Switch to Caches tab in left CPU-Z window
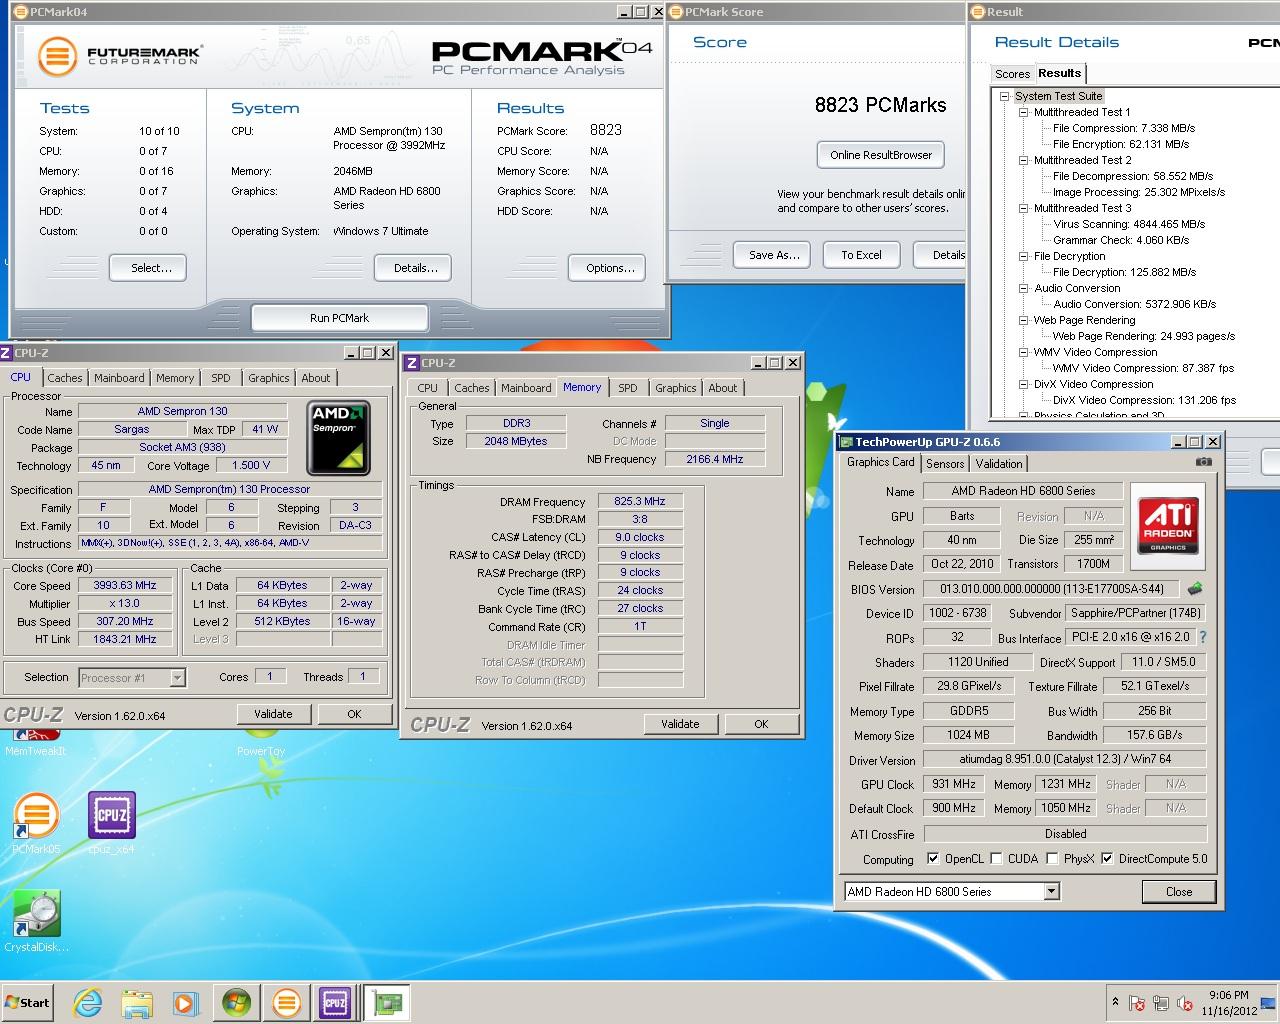The height and width of the screenshot is (1024, 1280). [x=65, y=378]
